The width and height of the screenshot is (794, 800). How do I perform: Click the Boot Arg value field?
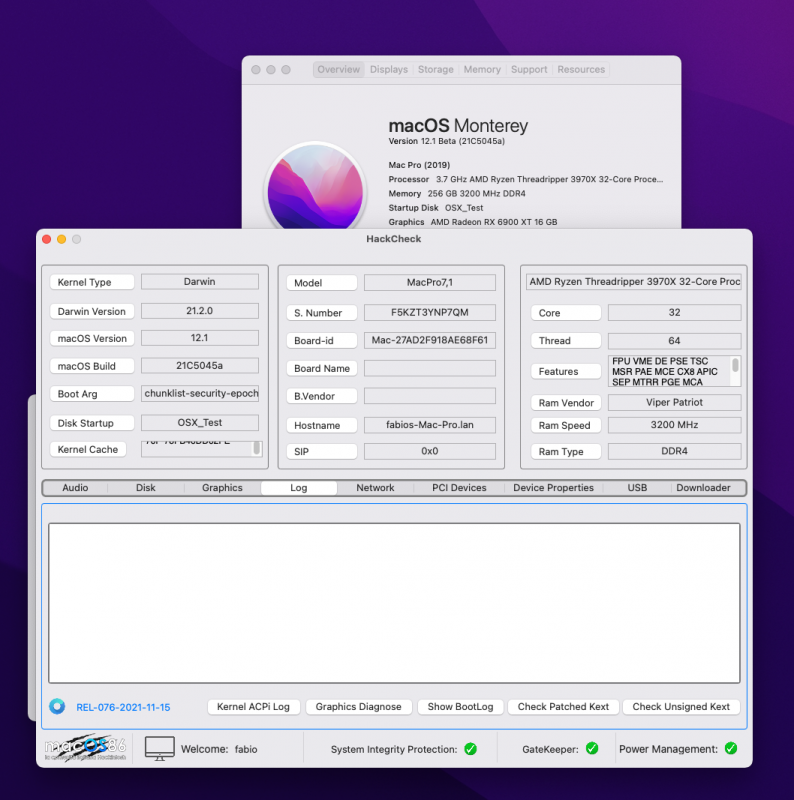coord(200,393)
